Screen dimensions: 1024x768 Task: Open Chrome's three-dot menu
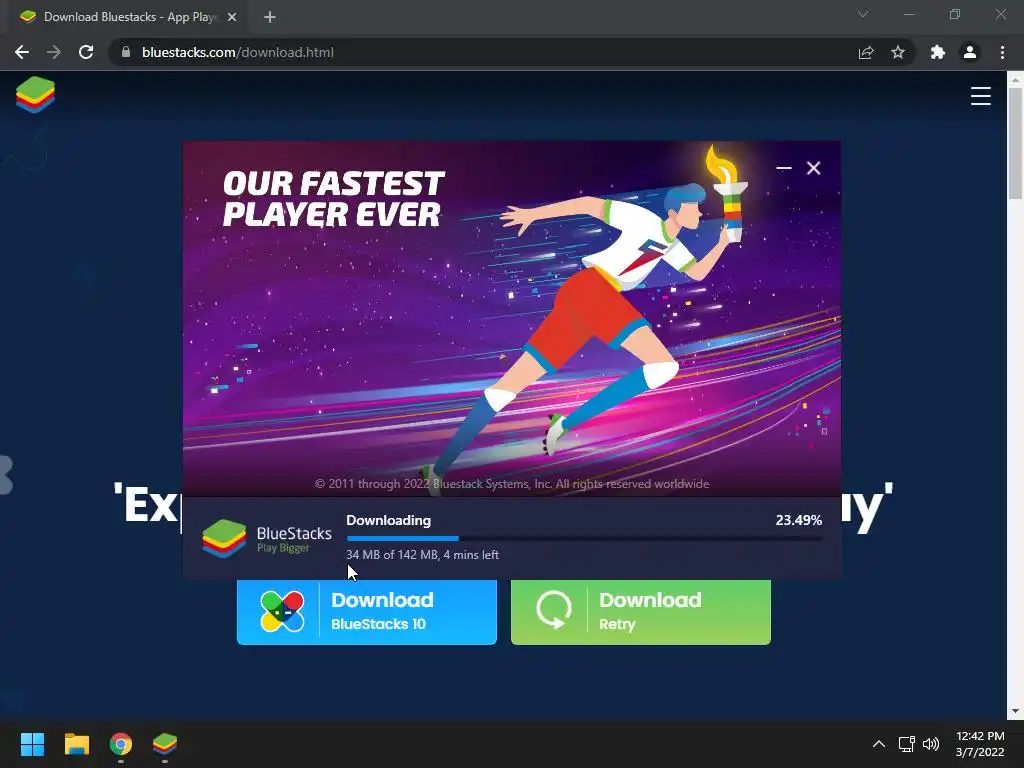pos(1002,52)
